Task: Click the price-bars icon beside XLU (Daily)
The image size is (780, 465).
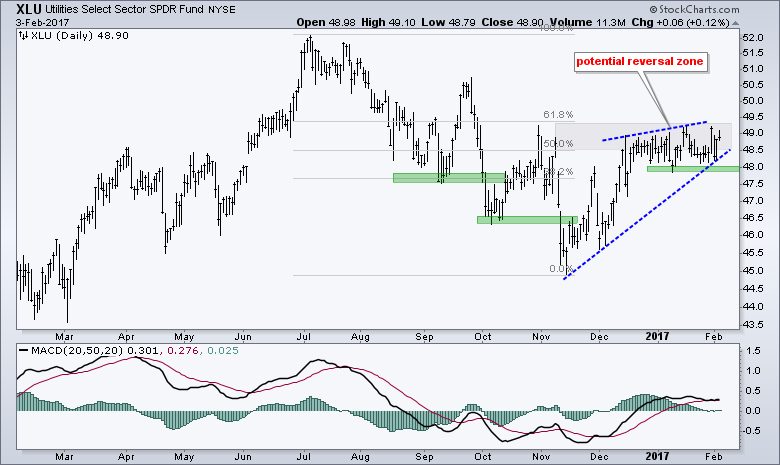Action: pos(23,35)
